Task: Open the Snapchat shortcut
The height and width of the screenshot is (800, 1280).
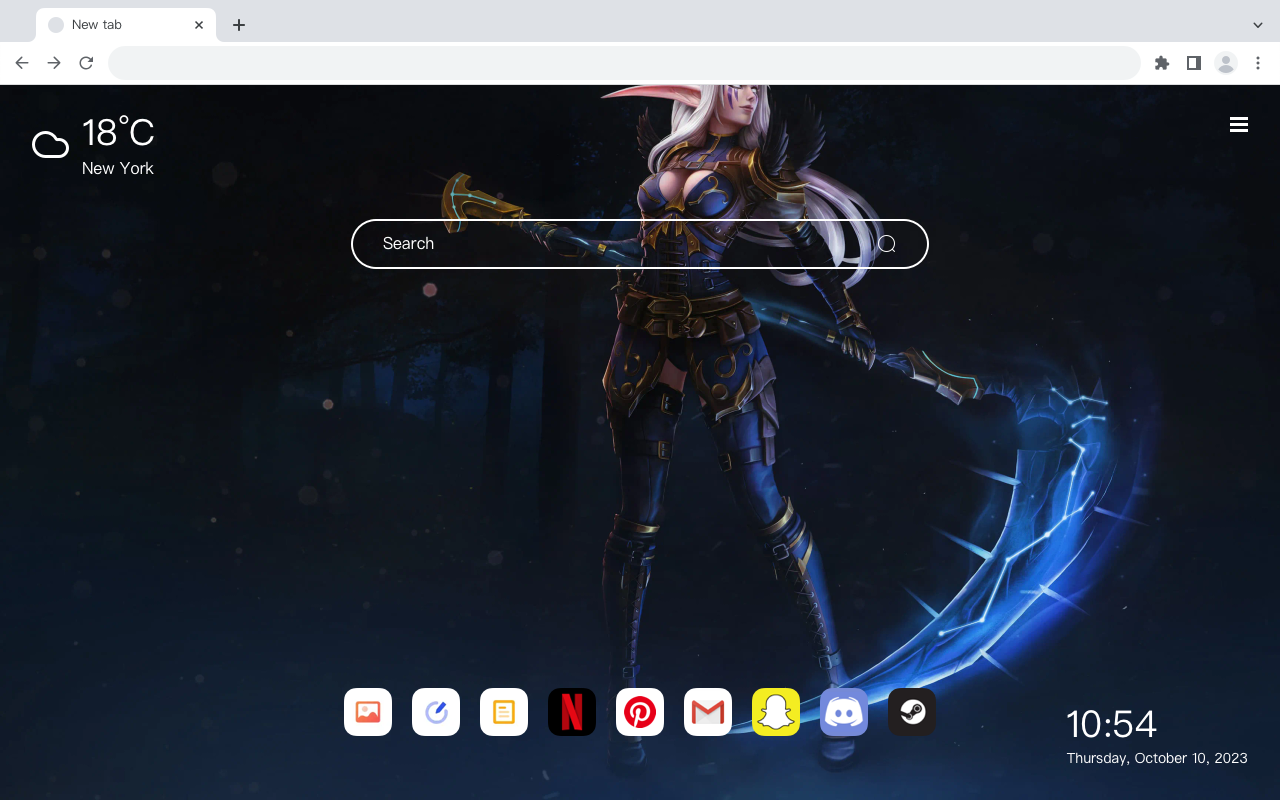Action: point(776,712)
